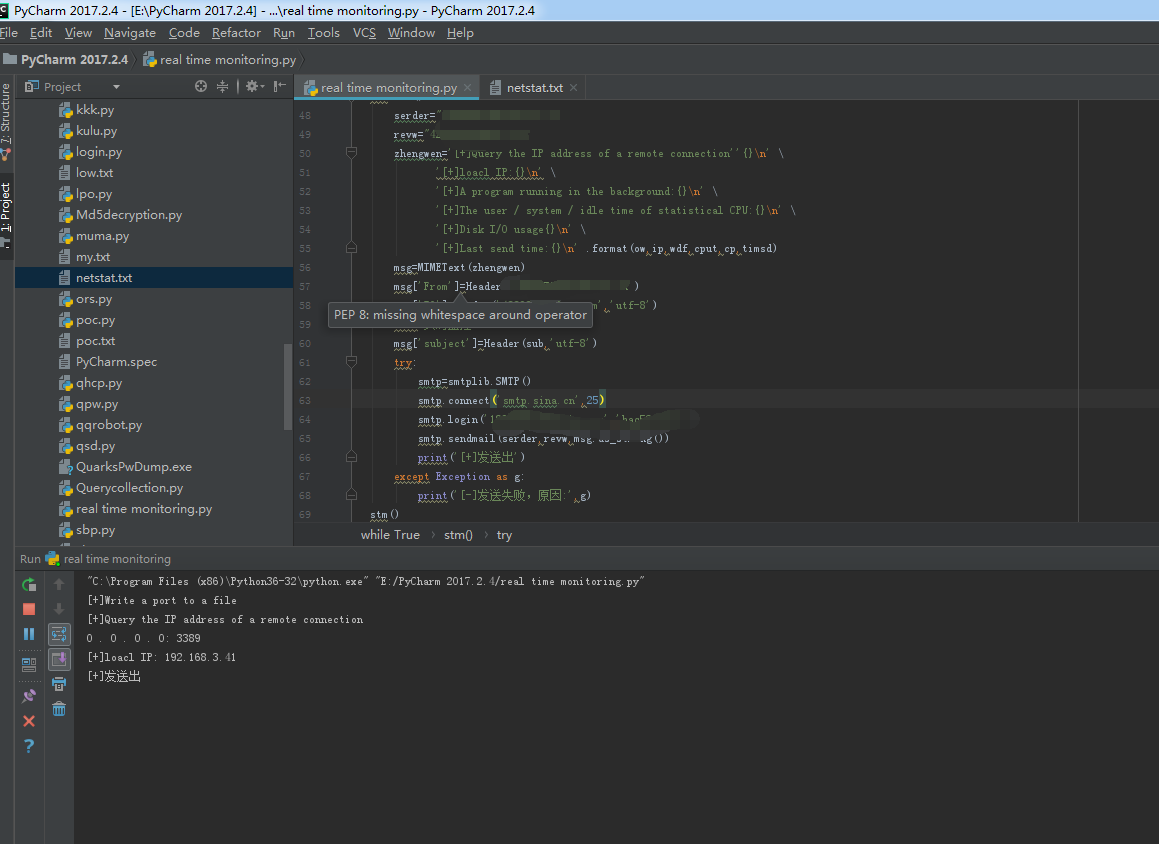Select muma.py in project tree
Screen dimensions: 1159x844
point(102,236)
